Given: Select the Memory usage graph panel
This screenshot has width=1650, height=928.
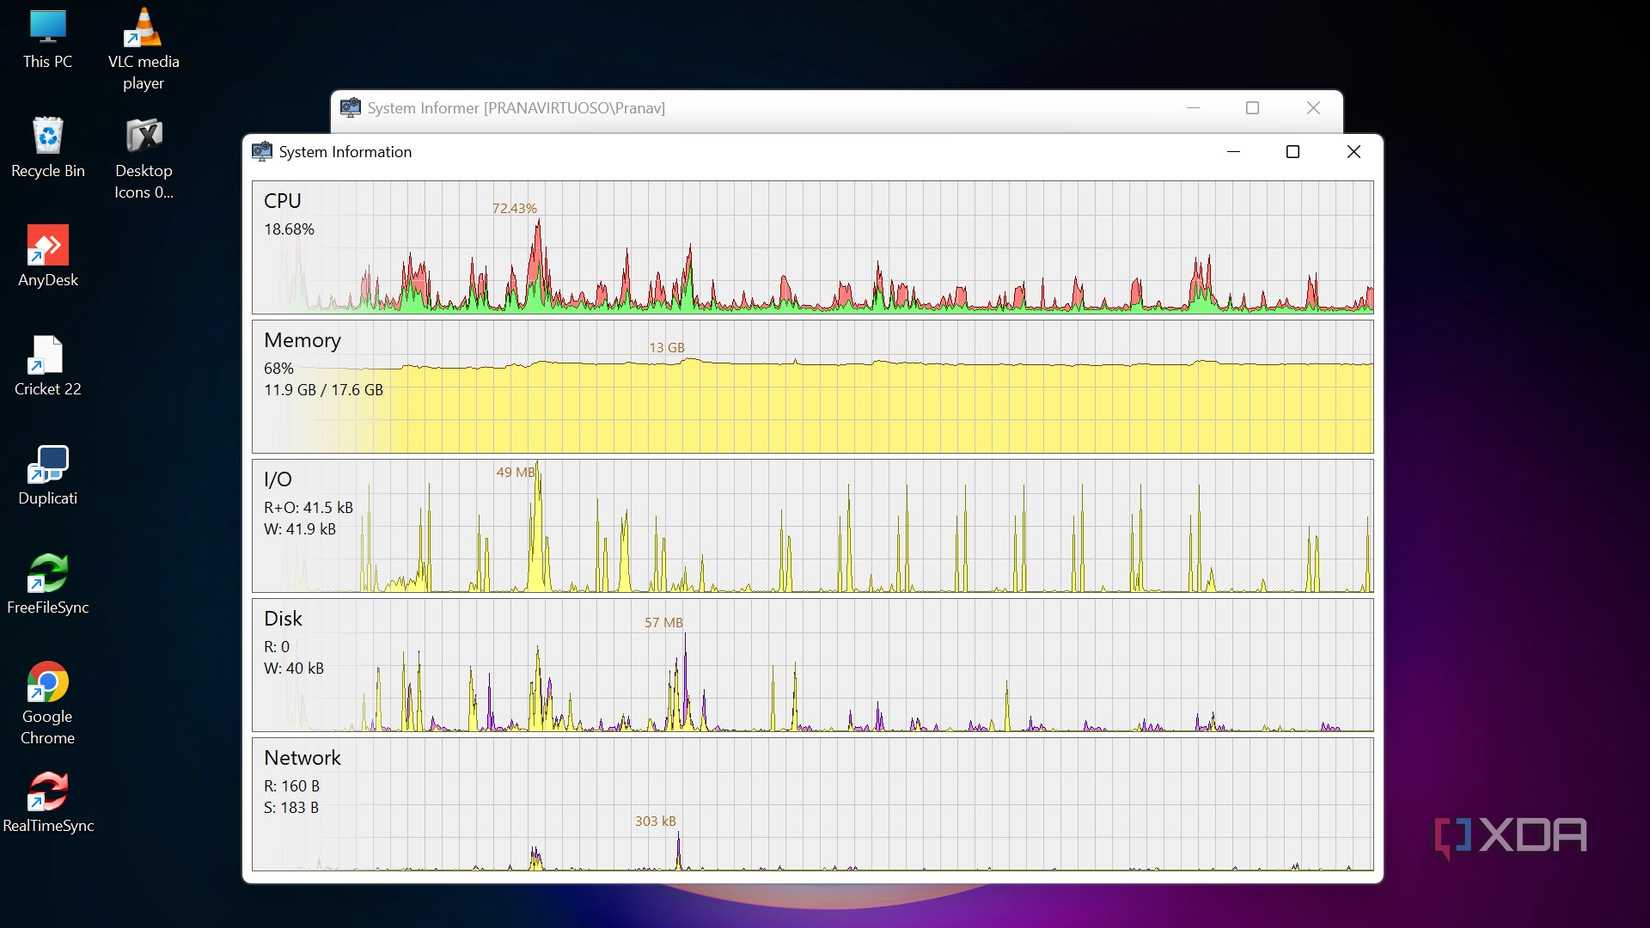Looking at the screenshot, I should pyautogui.click(x=812, y=387).
